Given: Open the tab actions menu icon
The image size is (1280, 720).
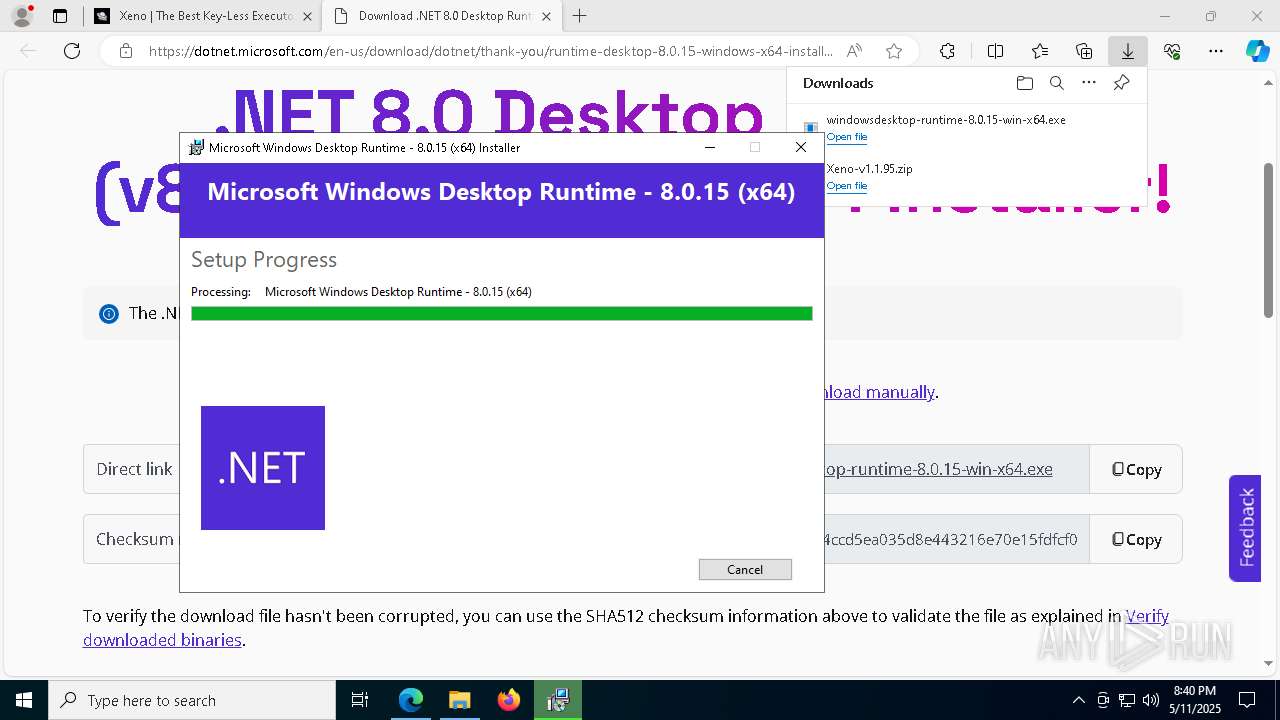Looking at the screenshot, I should click(60, 16).
